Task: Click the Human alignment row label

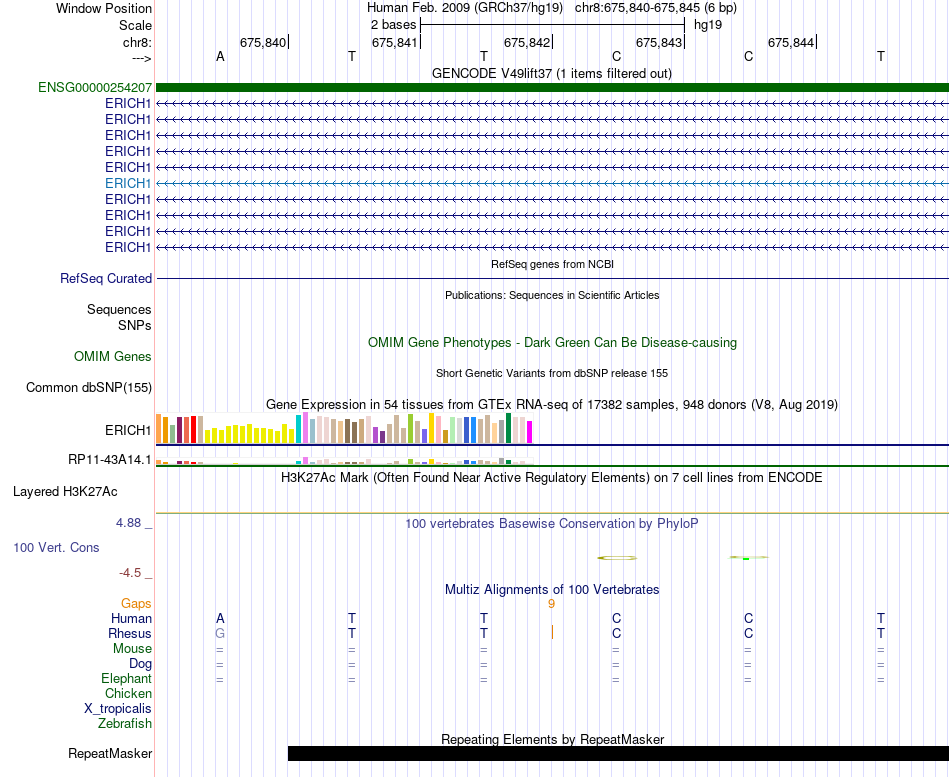Action: (131, 618)
